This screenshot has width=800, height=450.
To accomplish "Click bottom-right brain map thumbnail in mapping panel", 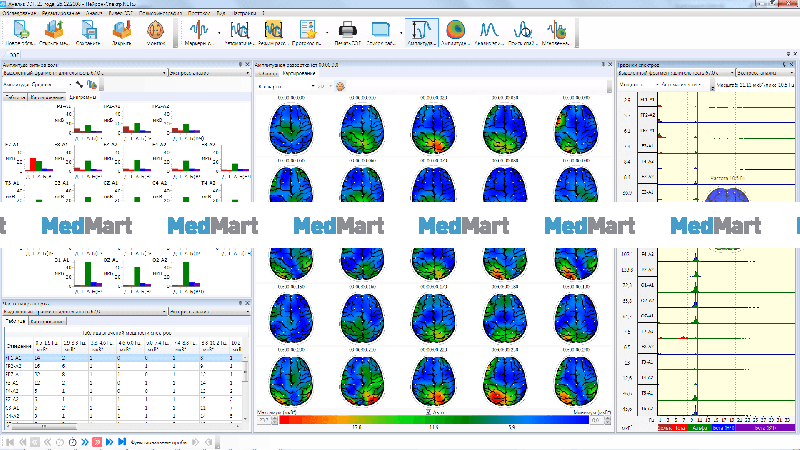I will 577,381.
